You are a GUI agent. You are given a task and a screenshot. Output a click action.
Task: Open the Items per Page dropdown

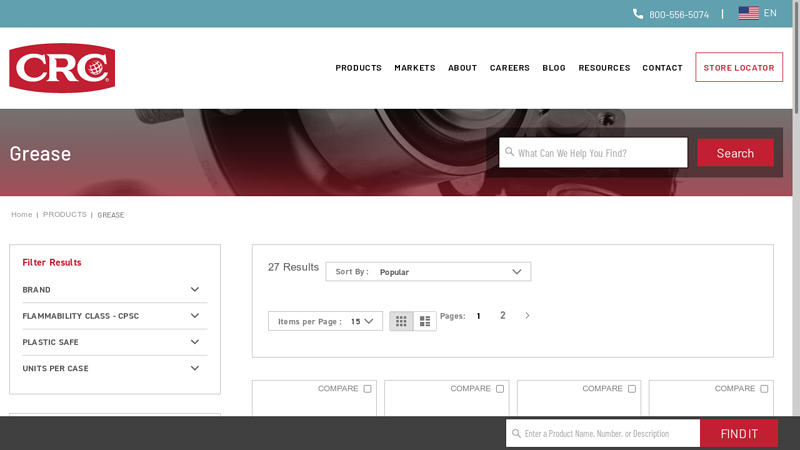click(x=325, y=321)
